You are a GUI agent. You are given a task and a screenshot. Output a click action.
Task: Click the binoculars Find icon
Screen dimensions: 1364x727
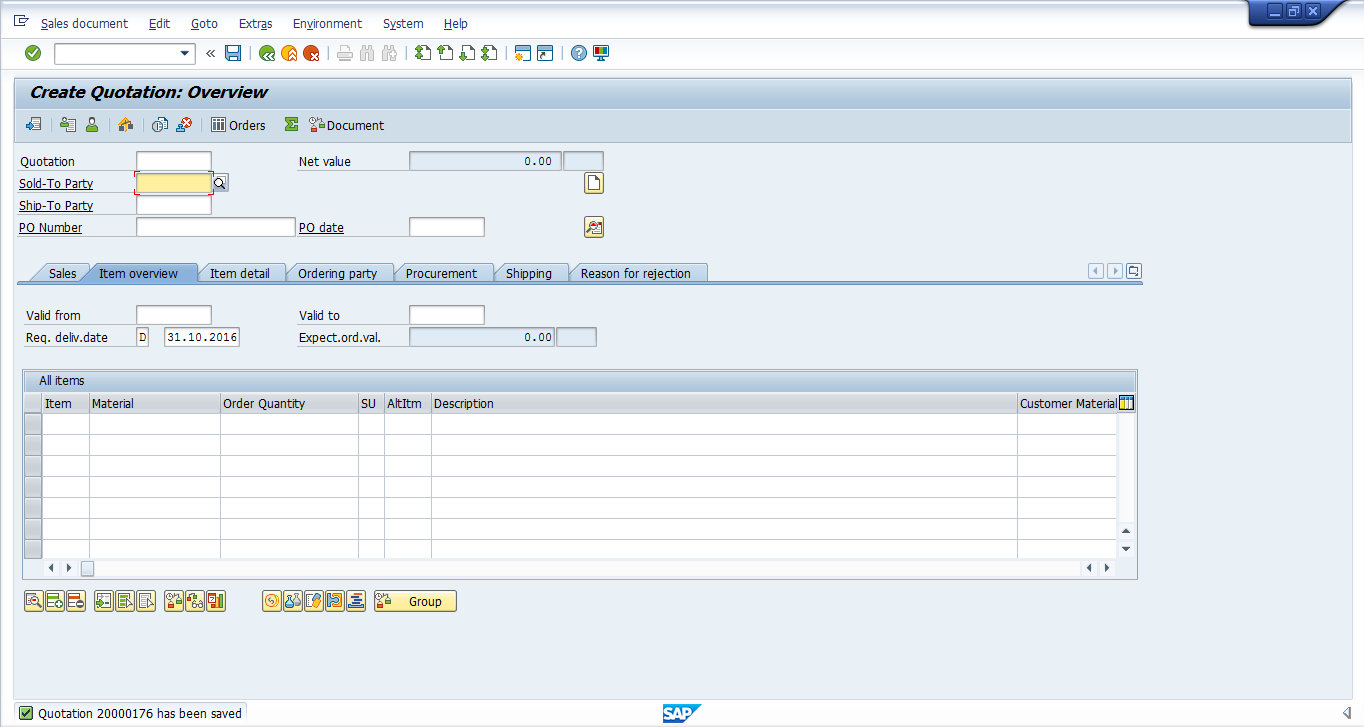pos(367,53)
